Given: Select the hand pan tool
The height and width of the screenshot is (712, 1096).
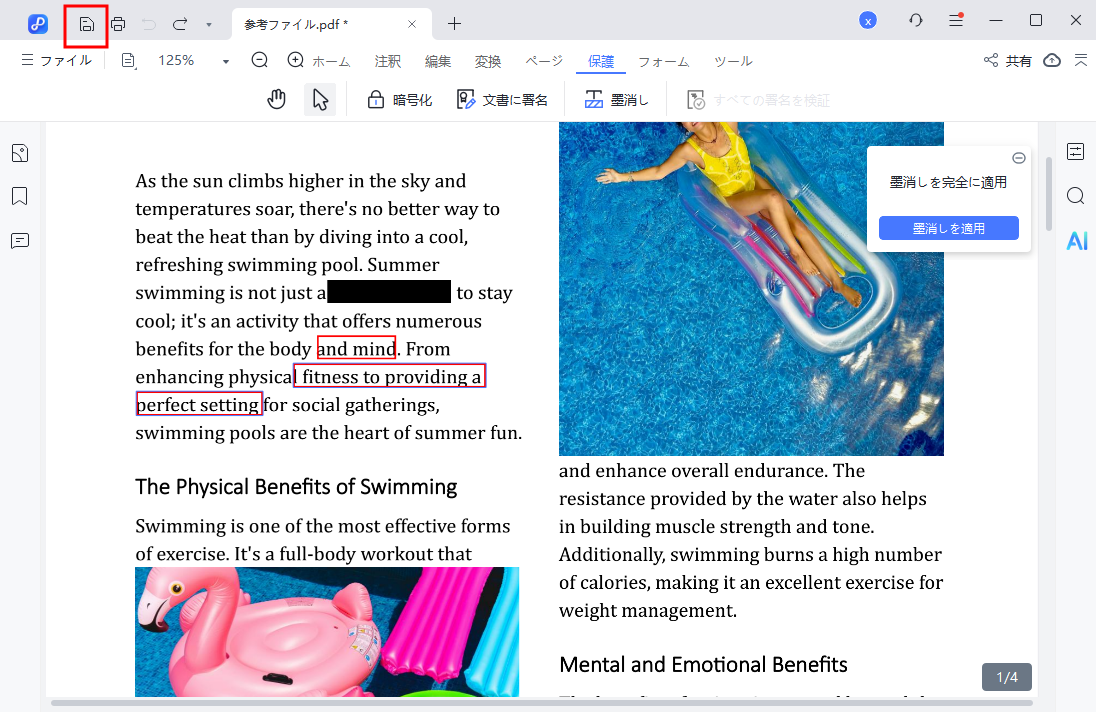Looking at the screenshot, I should (x=277, y=99).
